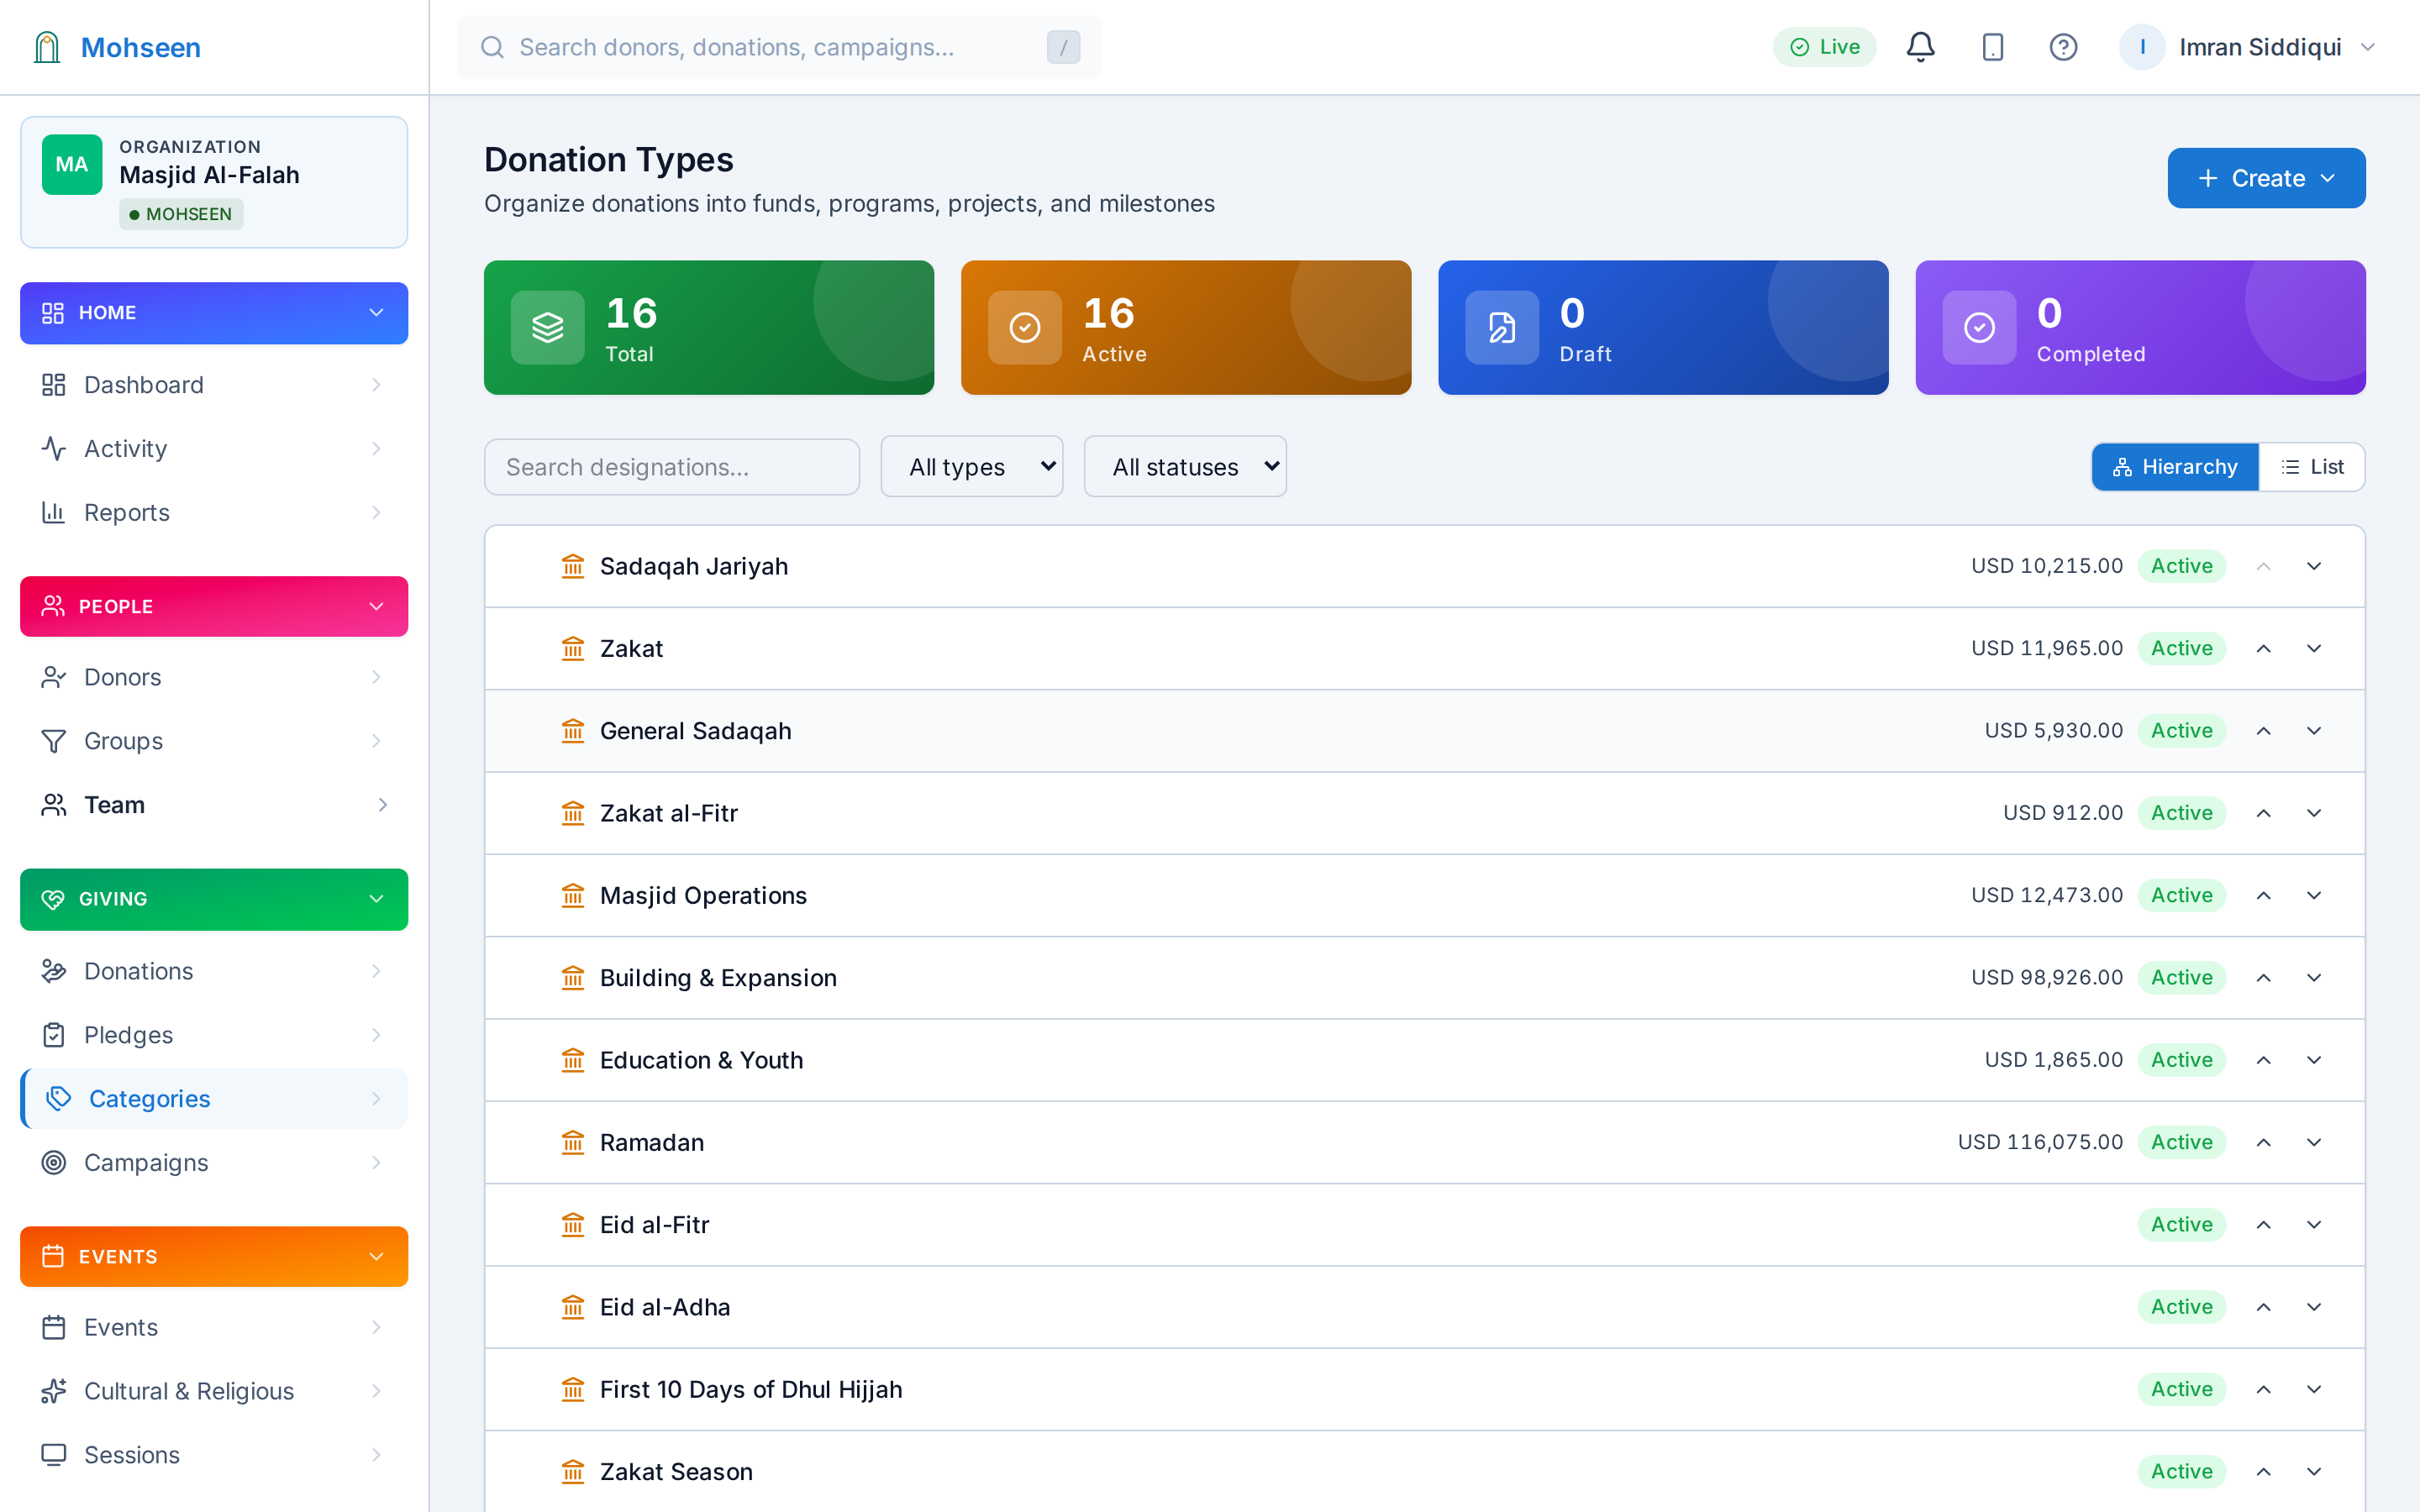The height and width of the screenshot is (1512, 2420).
Task: Click the Active check icon on orange card
Action: coord(1024,327)
